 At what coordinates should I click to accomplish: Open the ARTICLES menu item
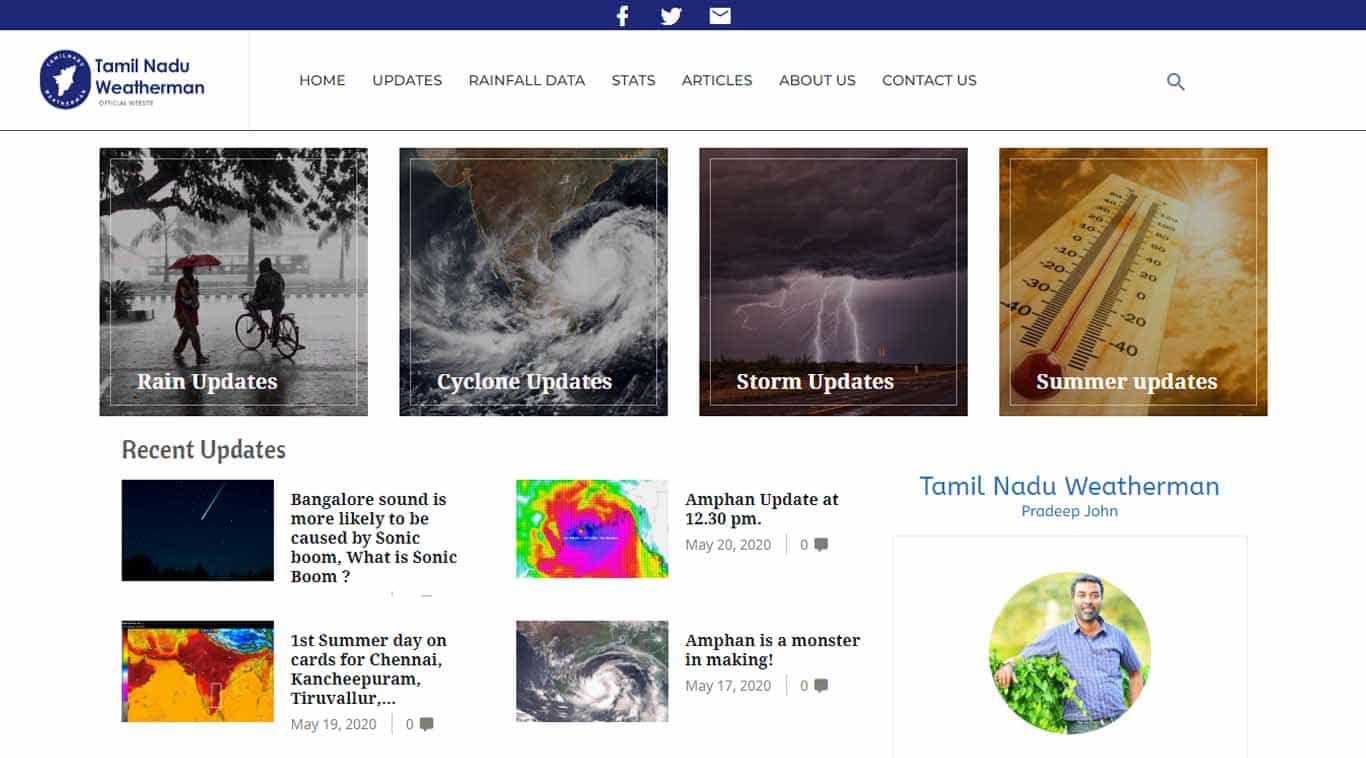(x=717, y=80)
